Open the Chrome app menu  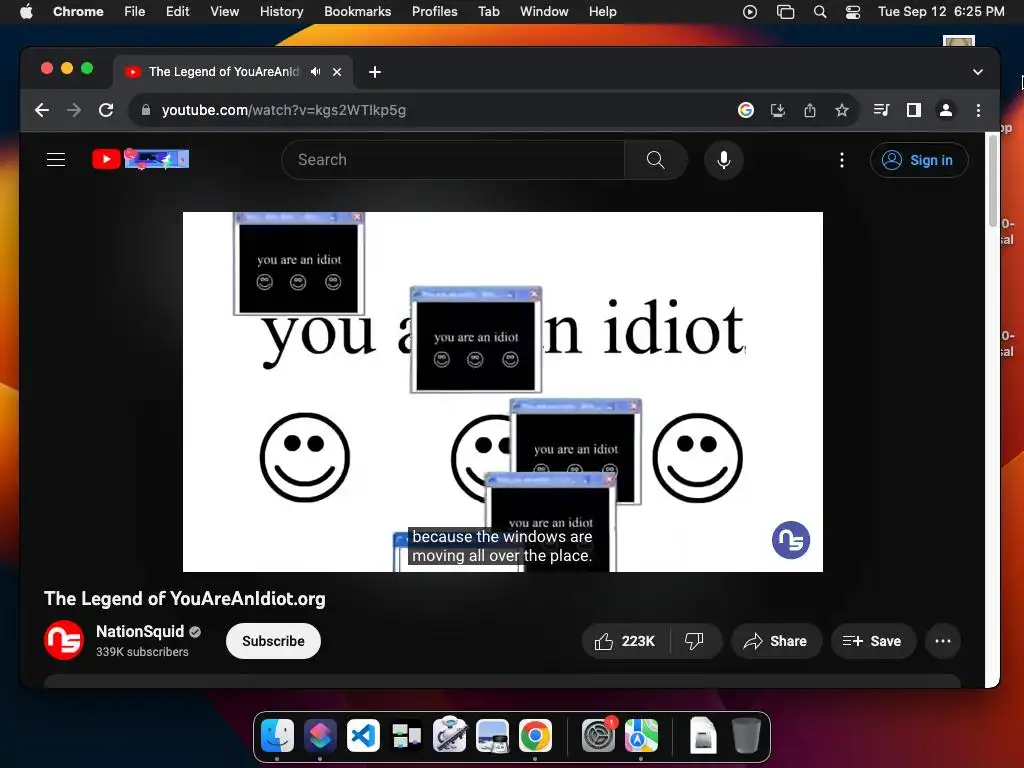point(78,11)
